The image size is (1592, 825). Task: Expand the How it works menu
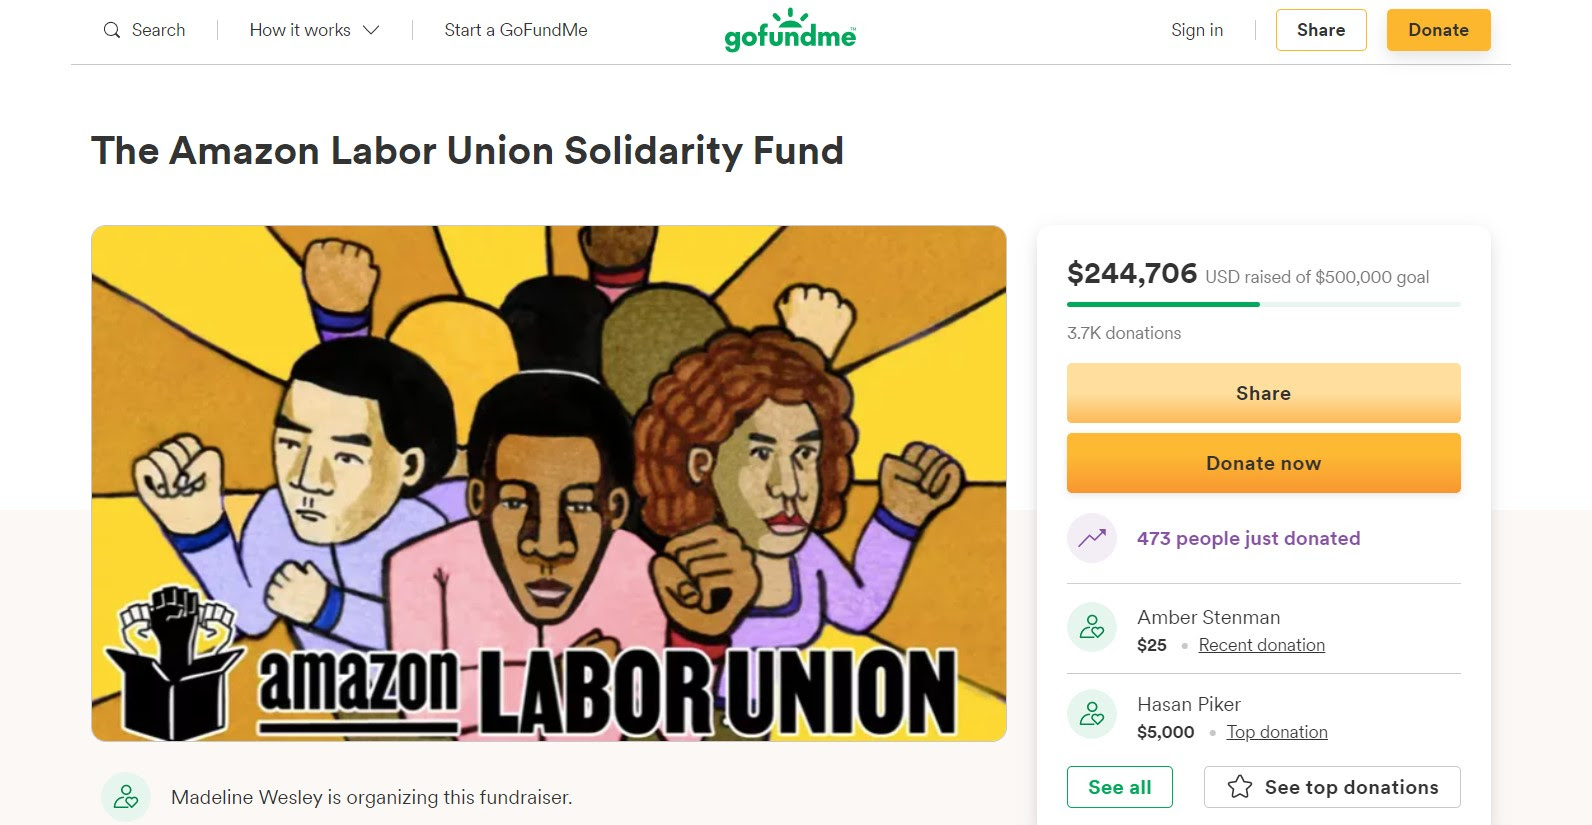pos(300,30)
